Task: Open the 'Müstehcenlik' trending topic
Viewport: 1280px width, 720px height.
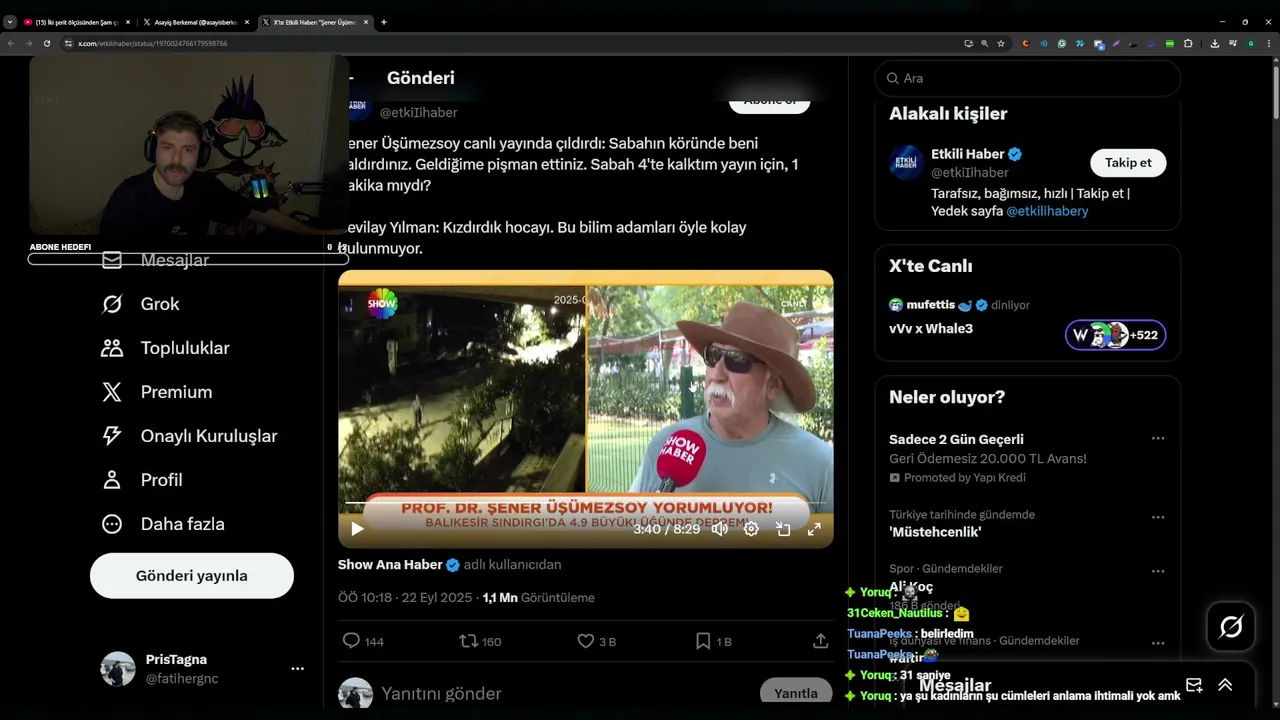Action: [935, 532]
